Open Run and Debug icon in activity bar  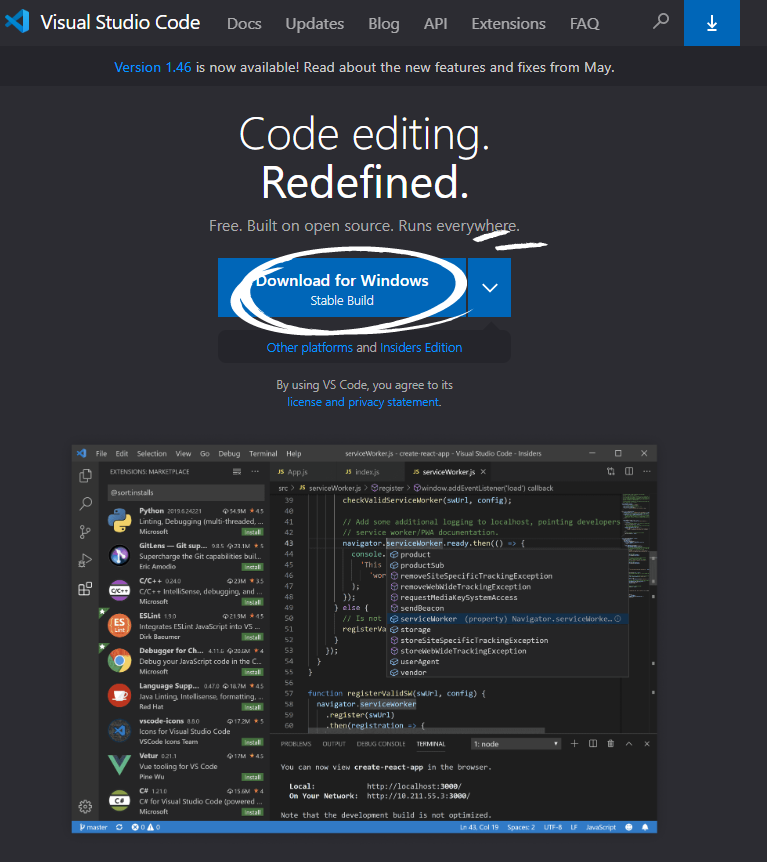pyautogui.click(x=85, y=560)
